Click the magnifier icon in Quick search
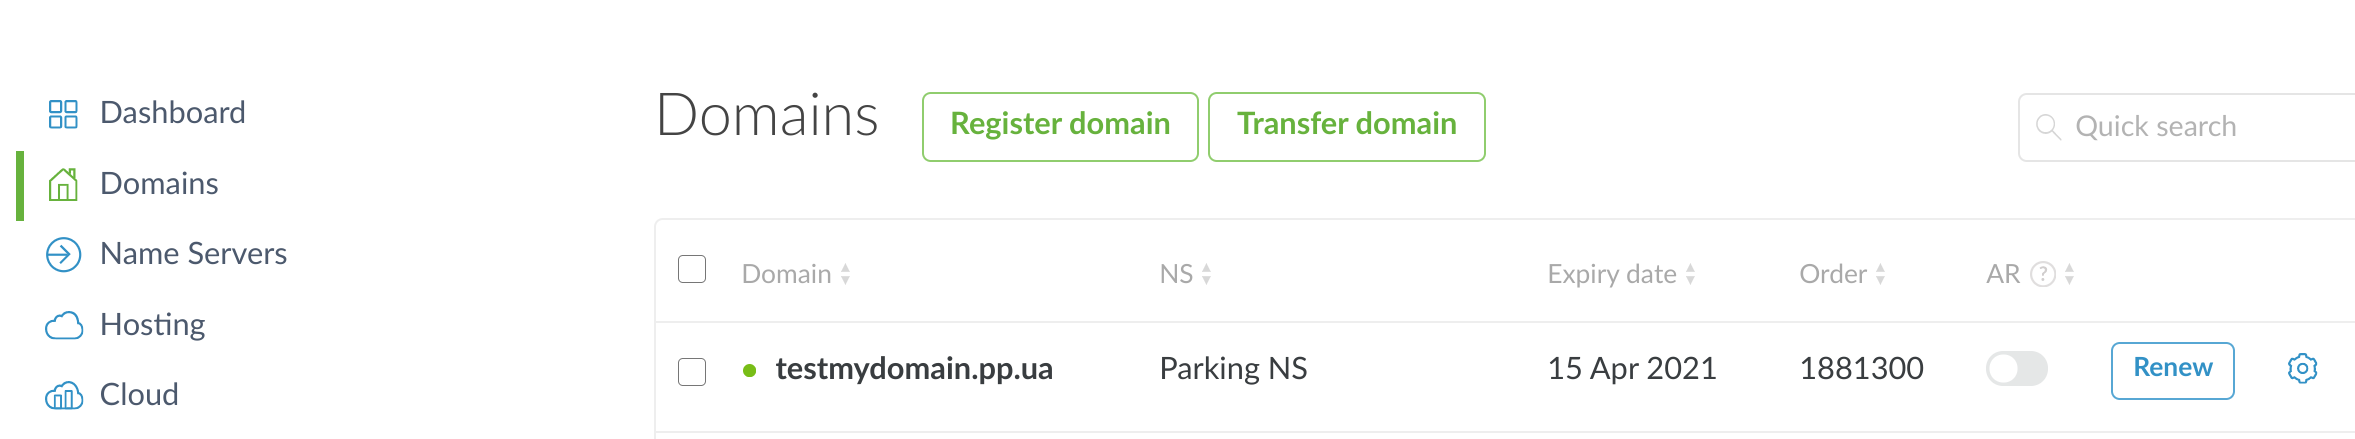The width and height of the screenshot is (2355, 439). click(2048, 127)
